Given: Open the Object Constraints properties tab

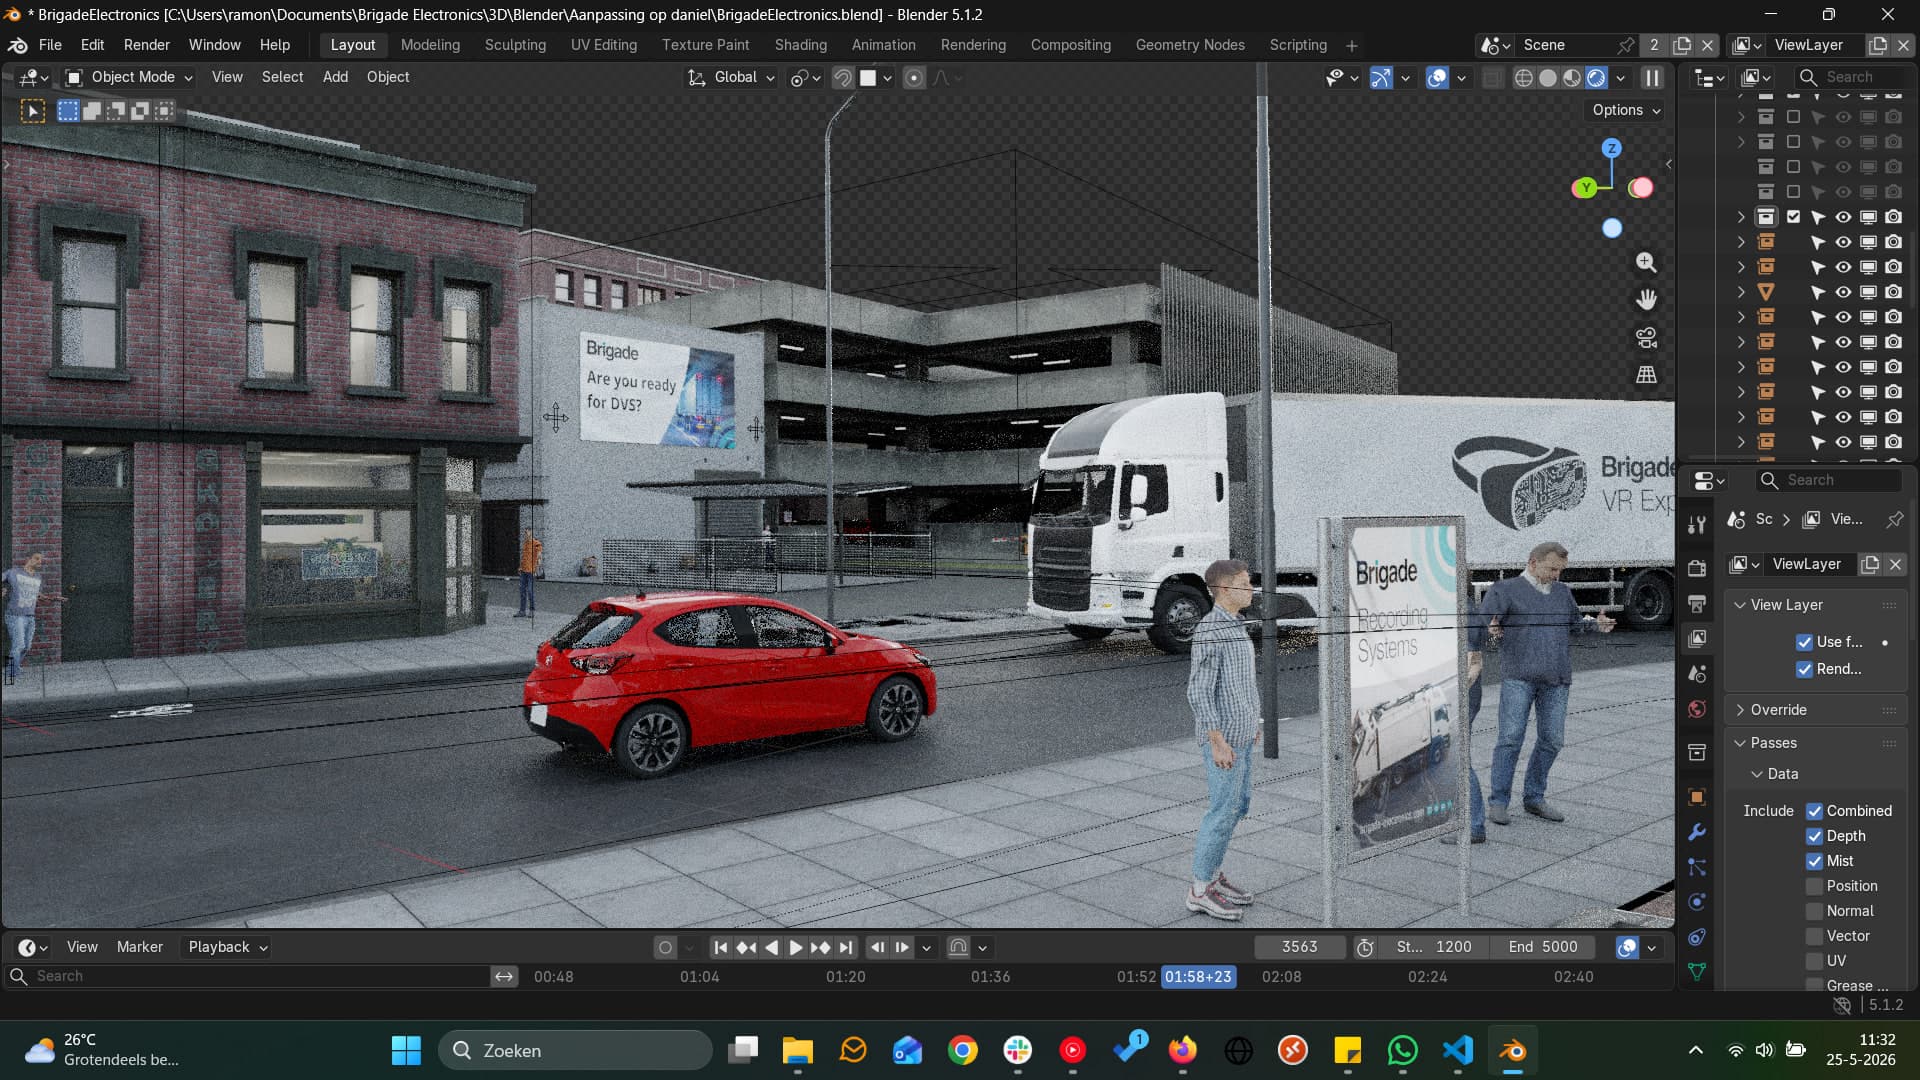Looking at the screenshot, I should 1697,937.
